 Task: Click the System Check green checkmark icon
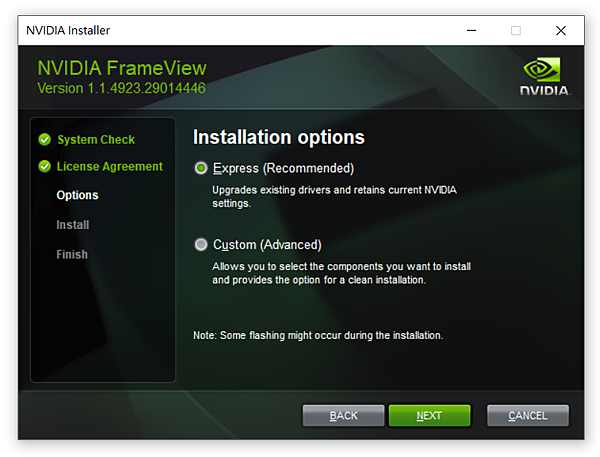click(45, 140)
